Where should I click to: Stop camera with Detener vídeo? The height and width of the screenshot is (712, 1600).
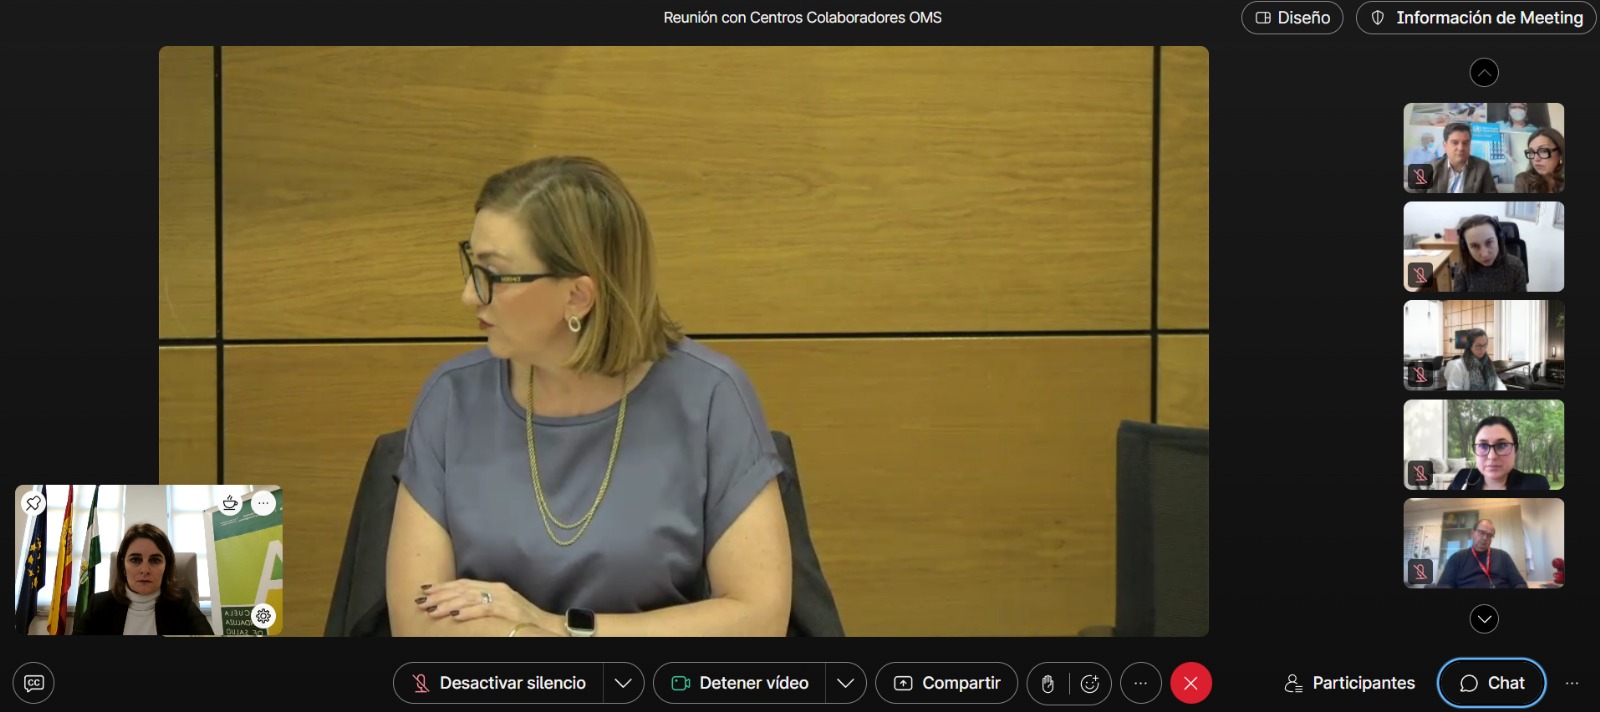pos(740,683)
